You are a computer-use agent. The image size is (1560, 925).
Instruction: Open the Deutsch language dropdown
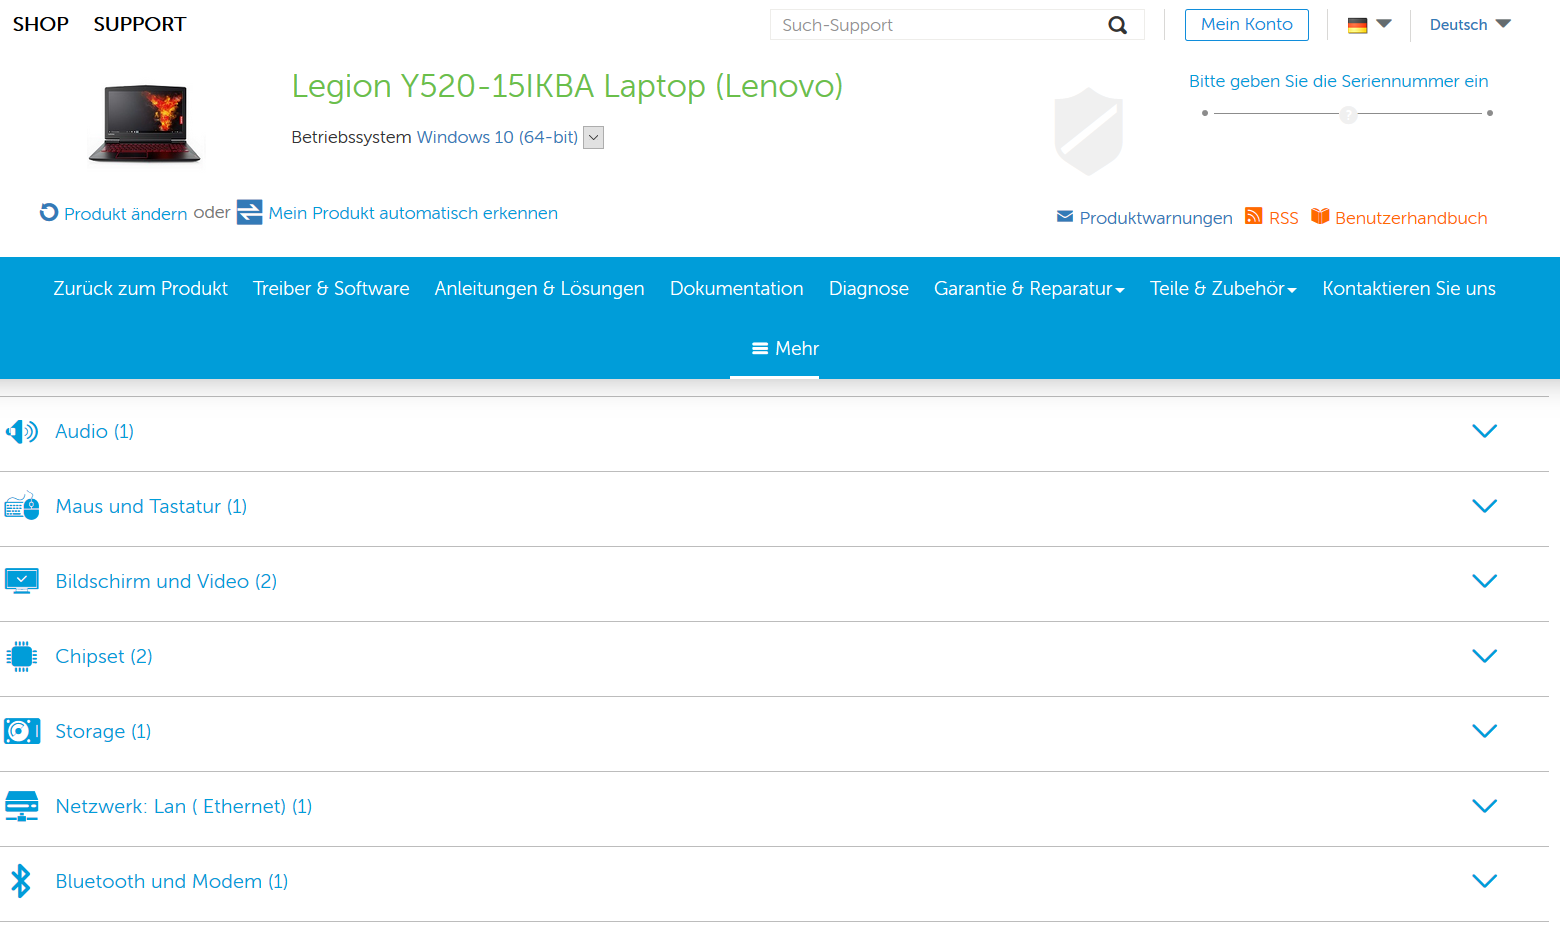click(x=1470, y=25)
